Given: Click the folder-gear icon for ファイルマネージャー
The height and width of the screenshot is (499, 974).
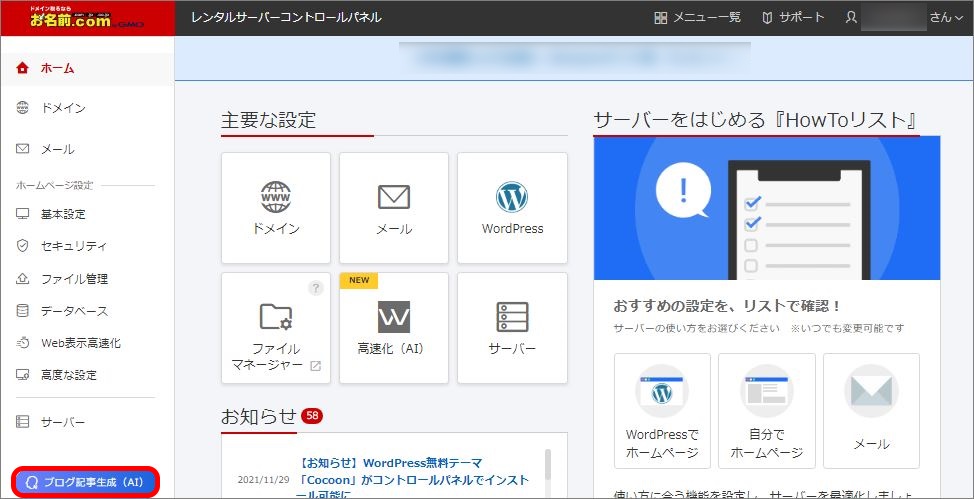Looking at the screenshot, I should (276, 317).
